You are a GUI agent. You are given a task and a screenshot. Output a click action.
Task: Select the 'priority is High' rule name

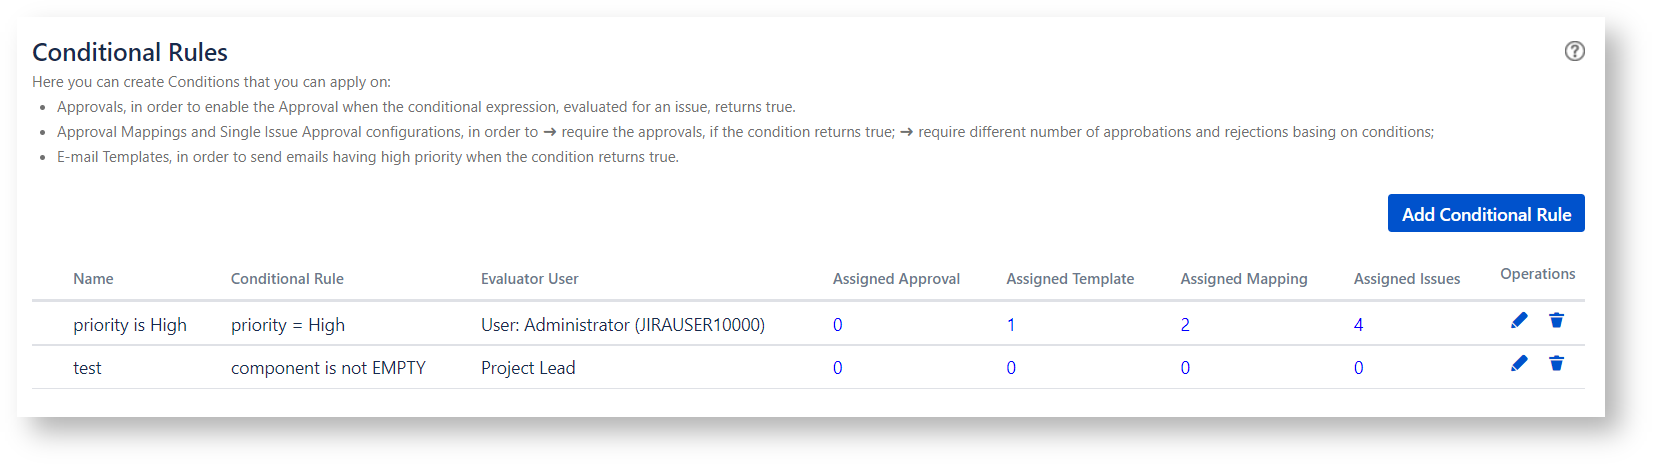[x=130, y=325]
